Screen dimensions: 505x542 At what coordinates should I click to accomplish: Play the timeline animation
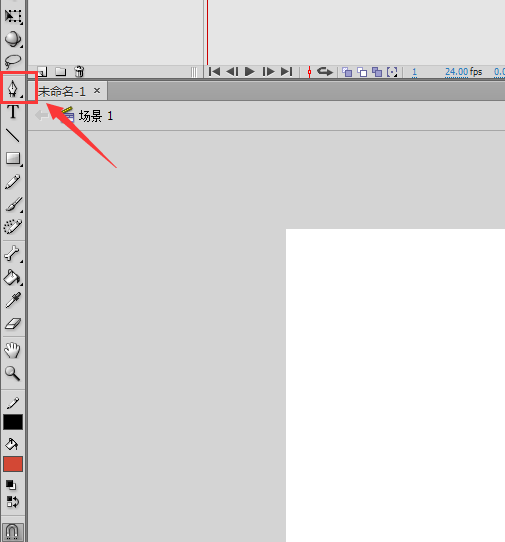tap(250, 72)
